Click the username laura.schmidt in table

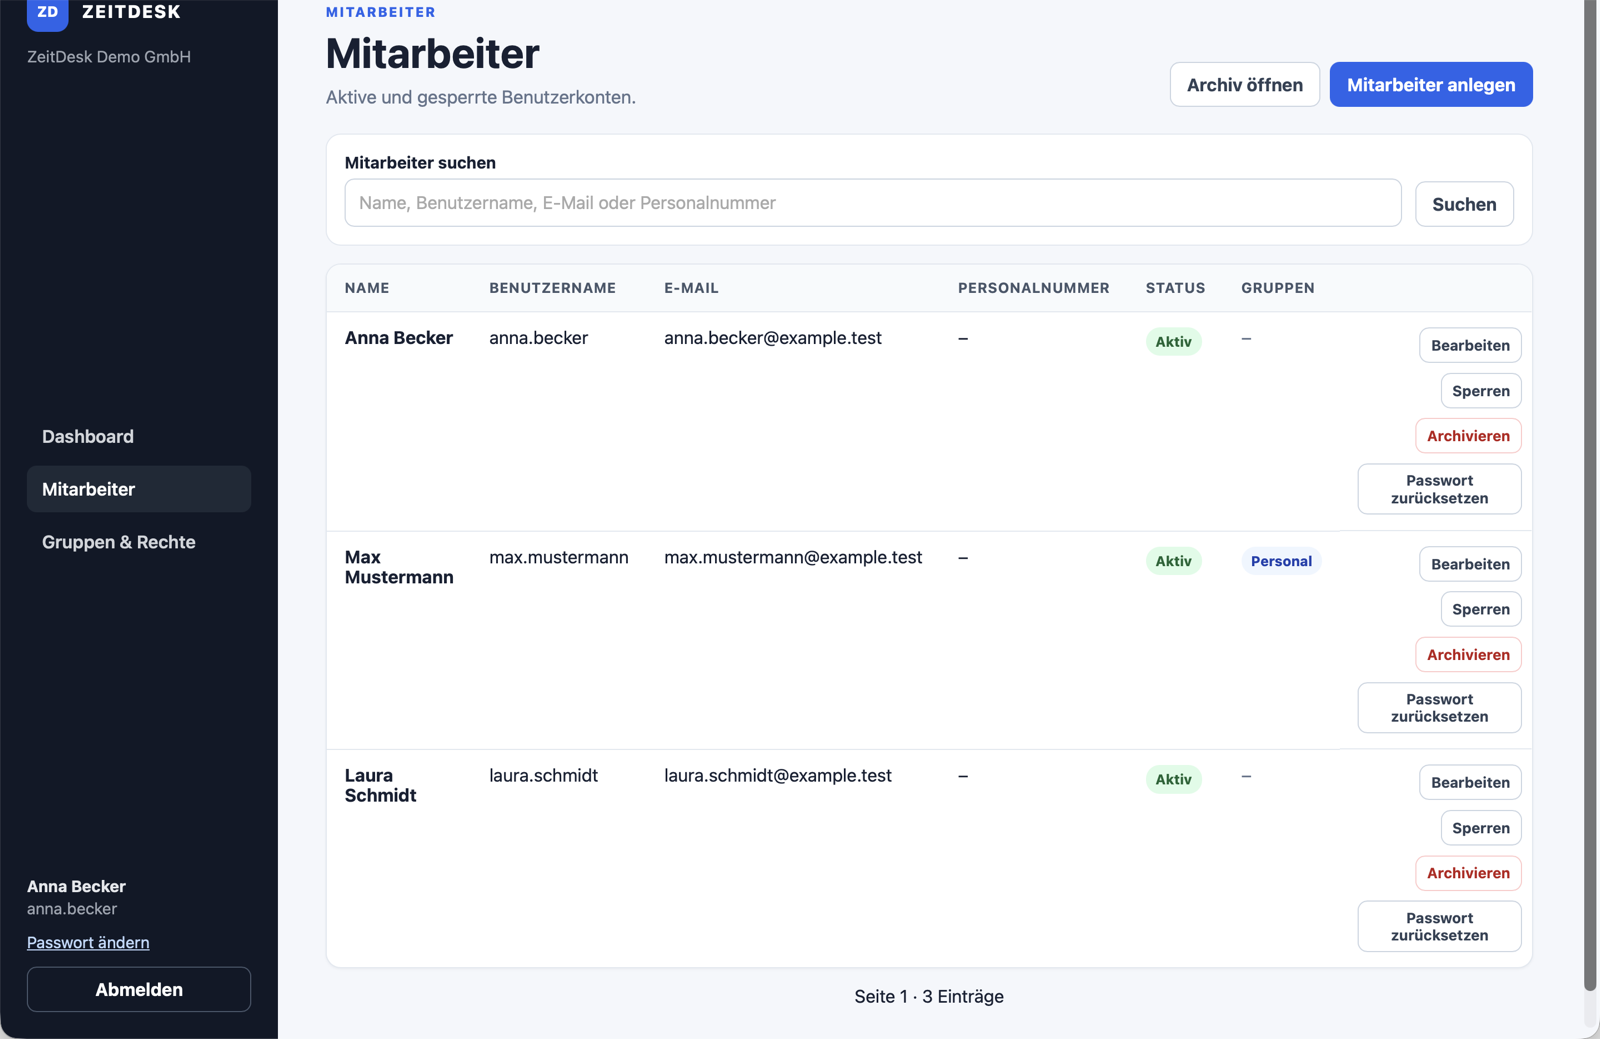pyautogui.click(x=543, y=775)
